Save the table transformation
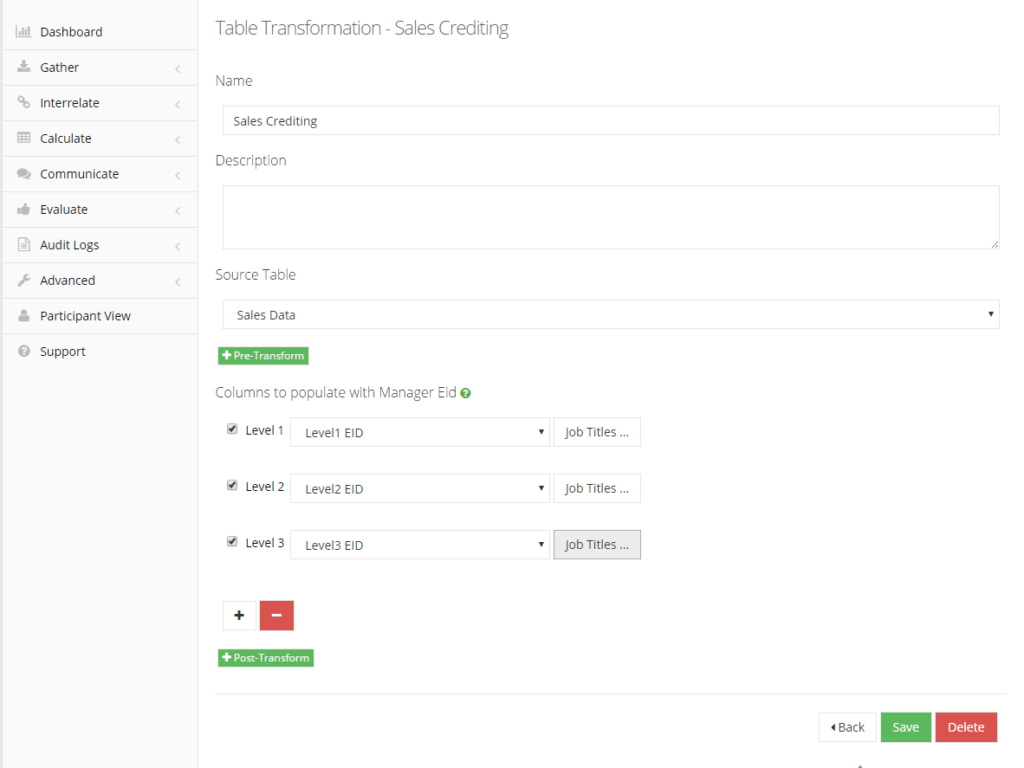Image resolution: width=1024 pixels, height=768 pixels. click(905, 727)
